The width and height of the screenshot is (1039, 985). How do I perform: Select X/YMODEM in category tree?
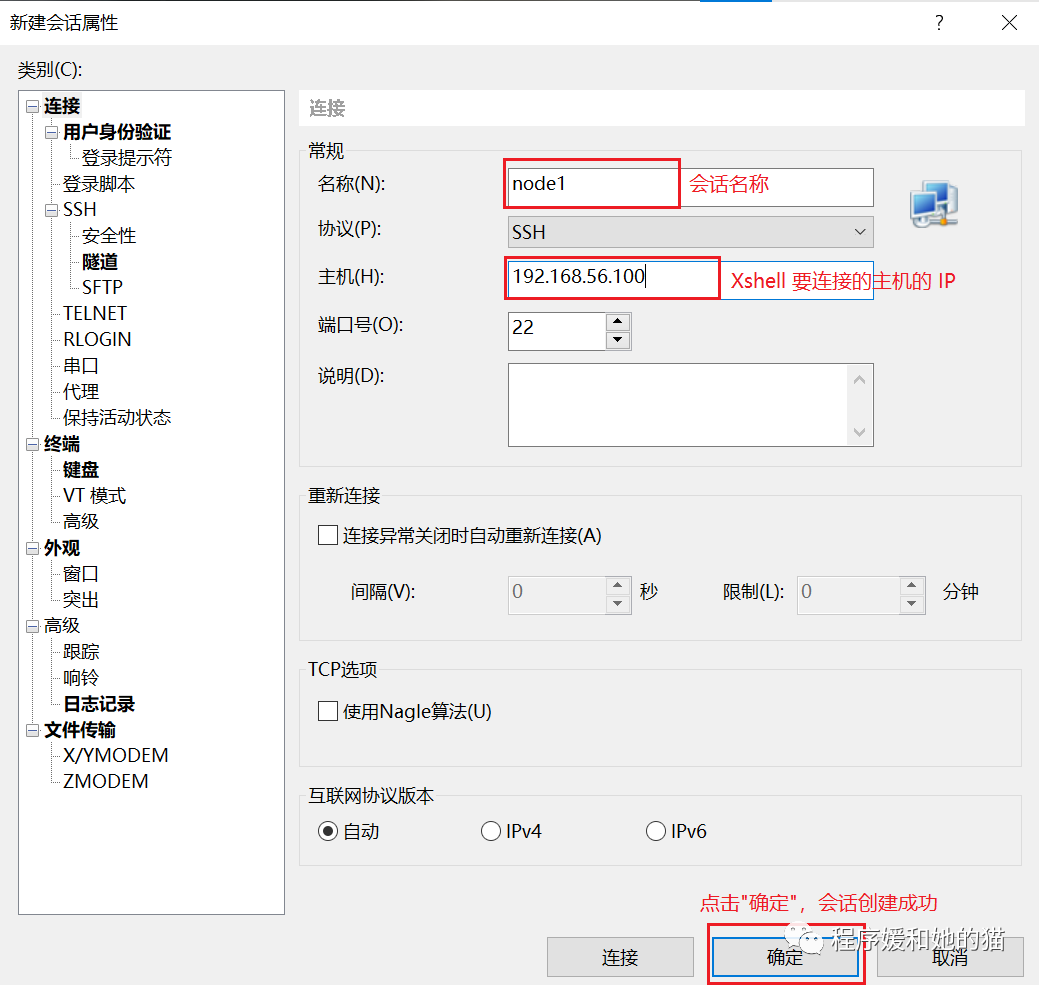tap(116, 755)
